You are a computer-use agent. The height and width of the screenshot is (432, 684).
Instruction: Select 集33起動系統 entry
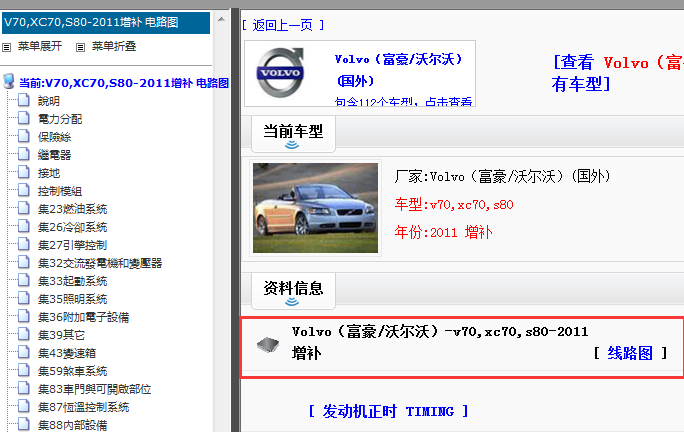[72, 281]
